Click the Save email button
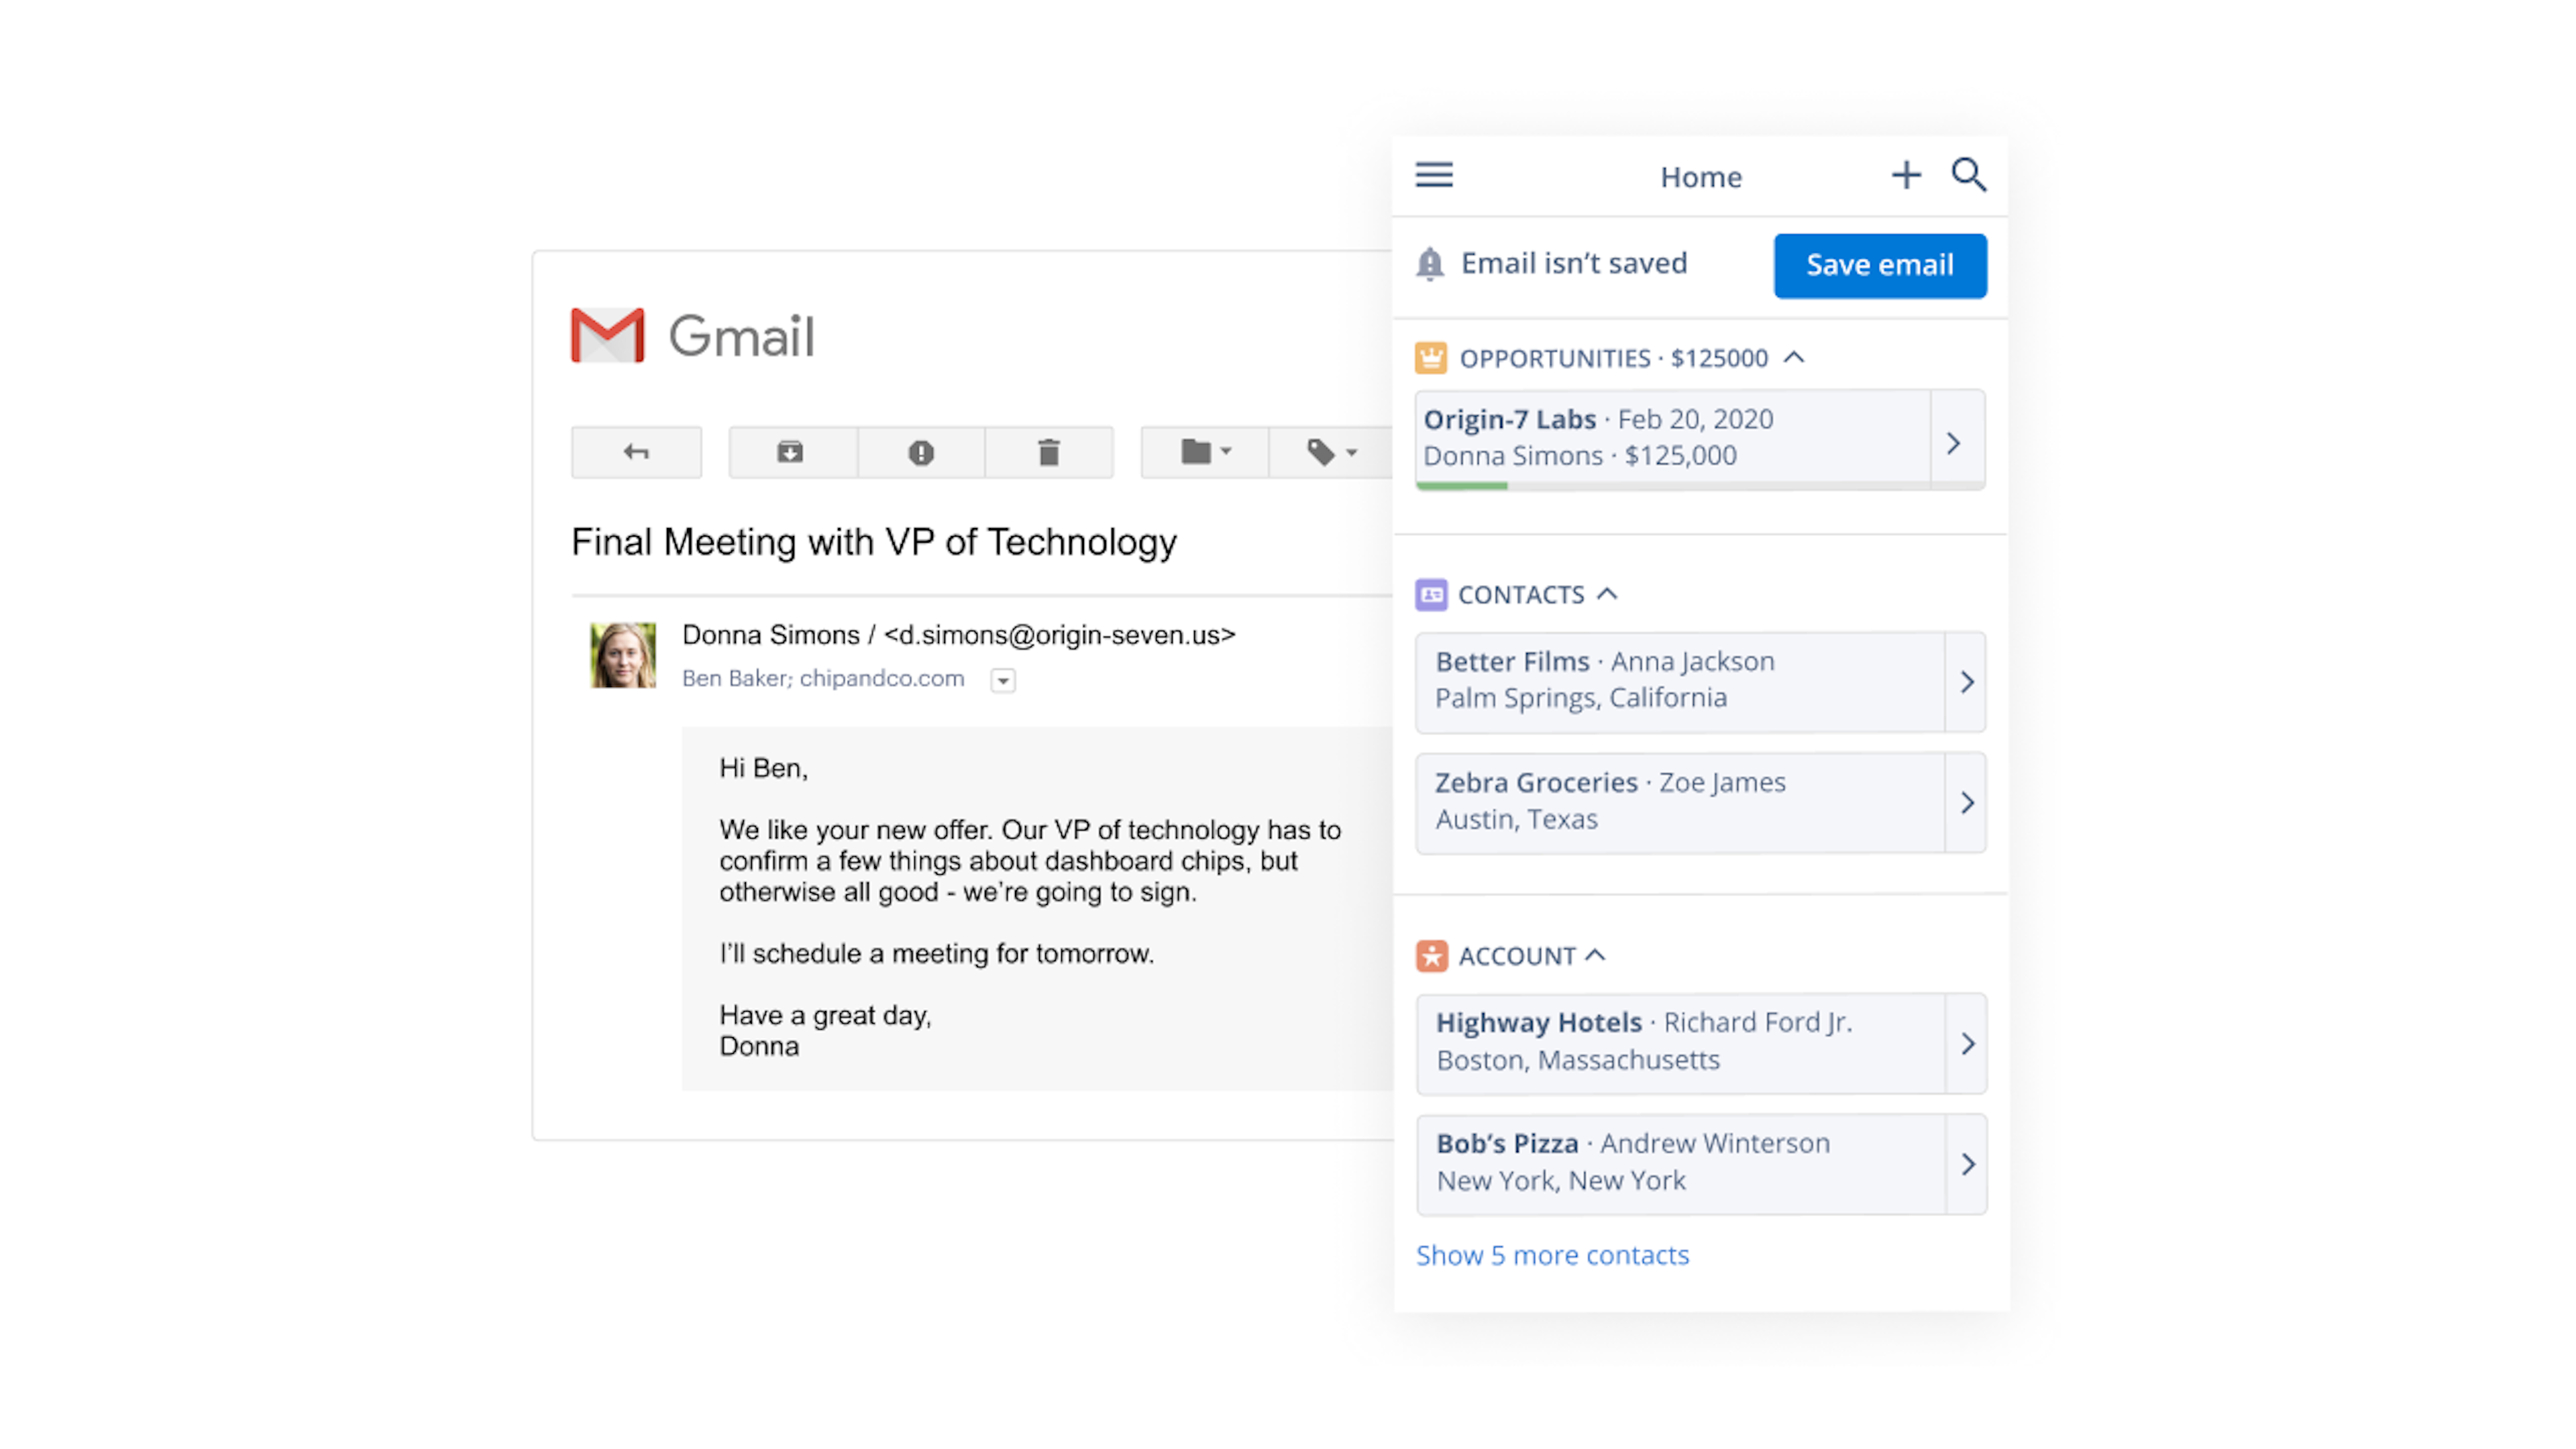The width and height of the screenshot is (2576, 1449). pos(1880,265)
